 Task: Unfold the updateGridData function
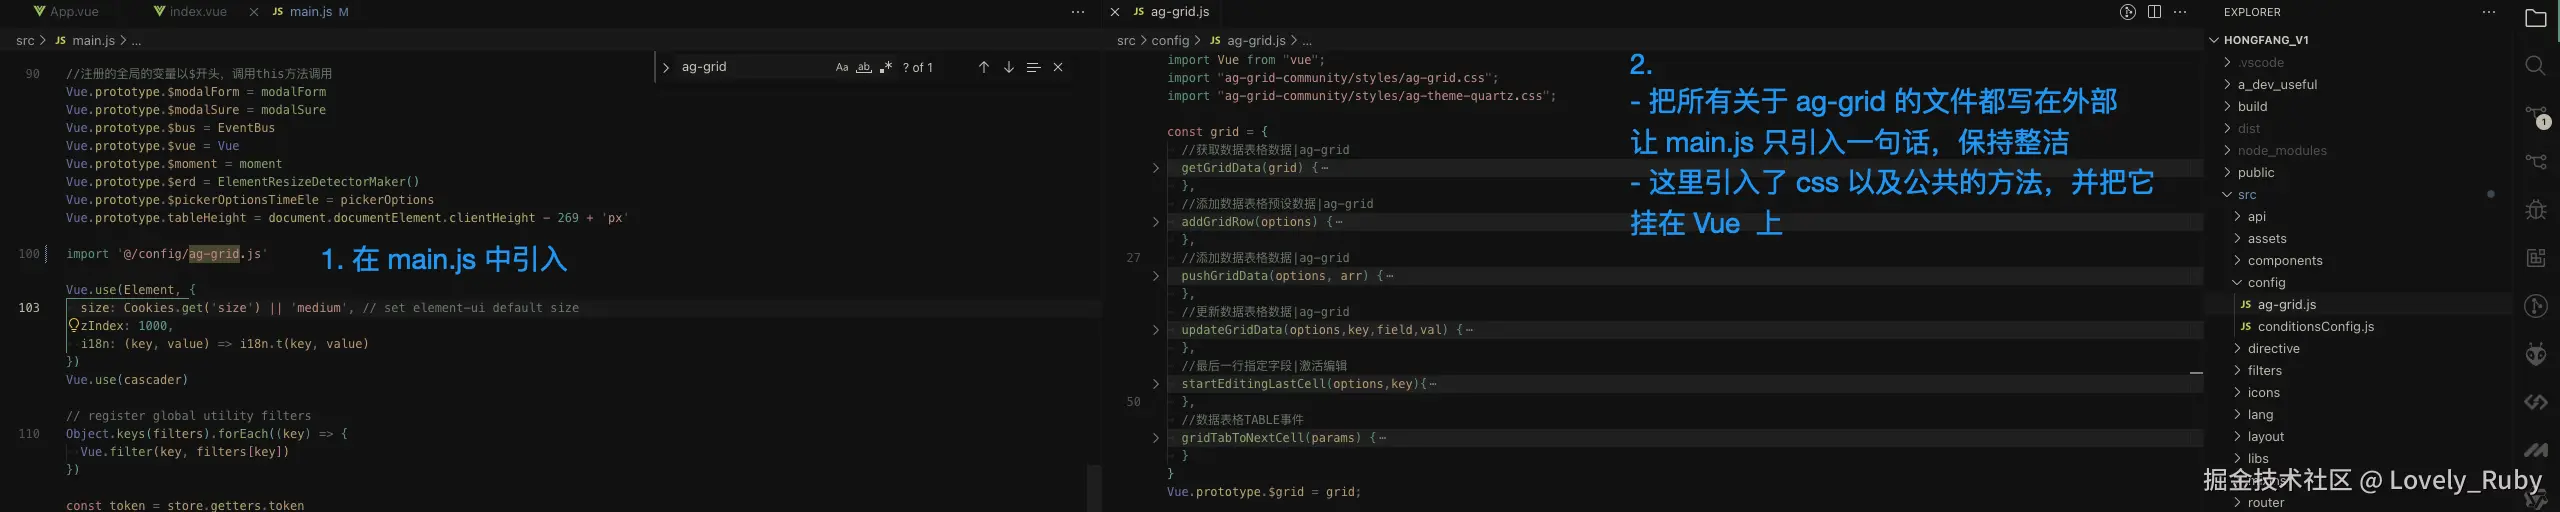[1156, 330]
